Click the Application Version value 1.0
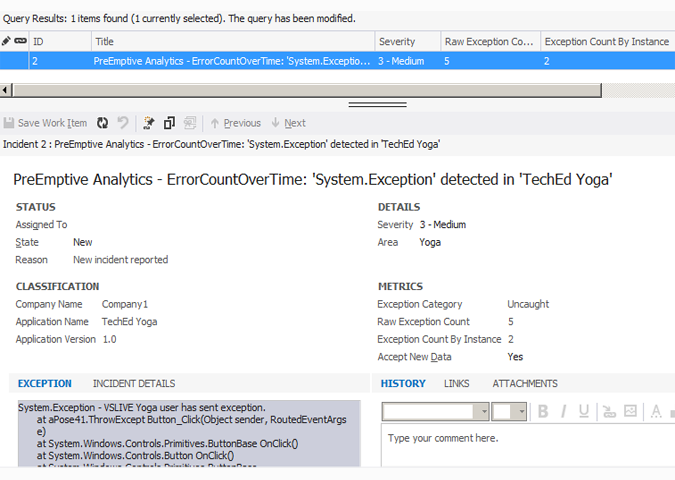Viewport: 675px width, 480px height. [x=109, y=339]
